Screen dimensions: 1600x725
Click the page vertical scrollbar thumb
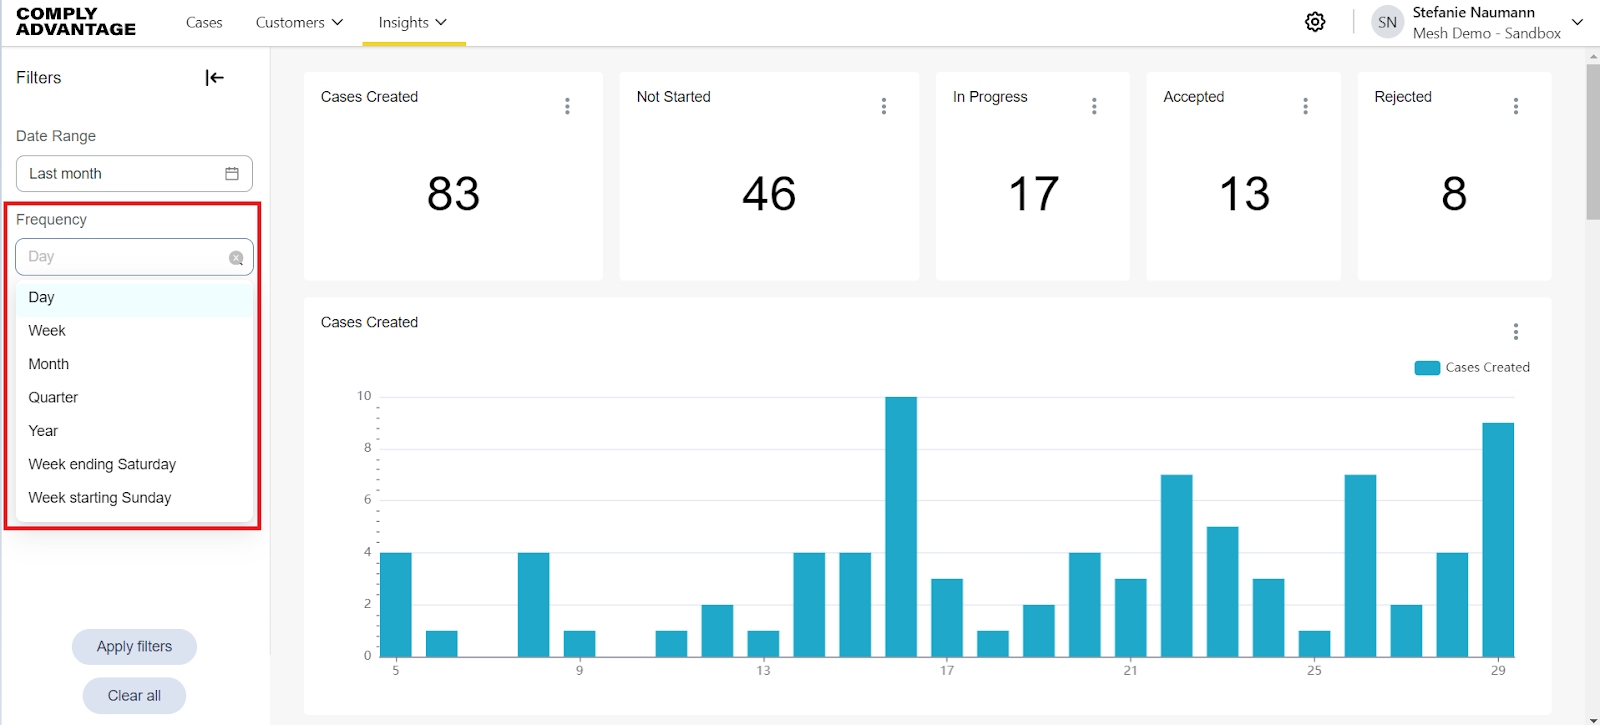click(x=1592, y=141)
